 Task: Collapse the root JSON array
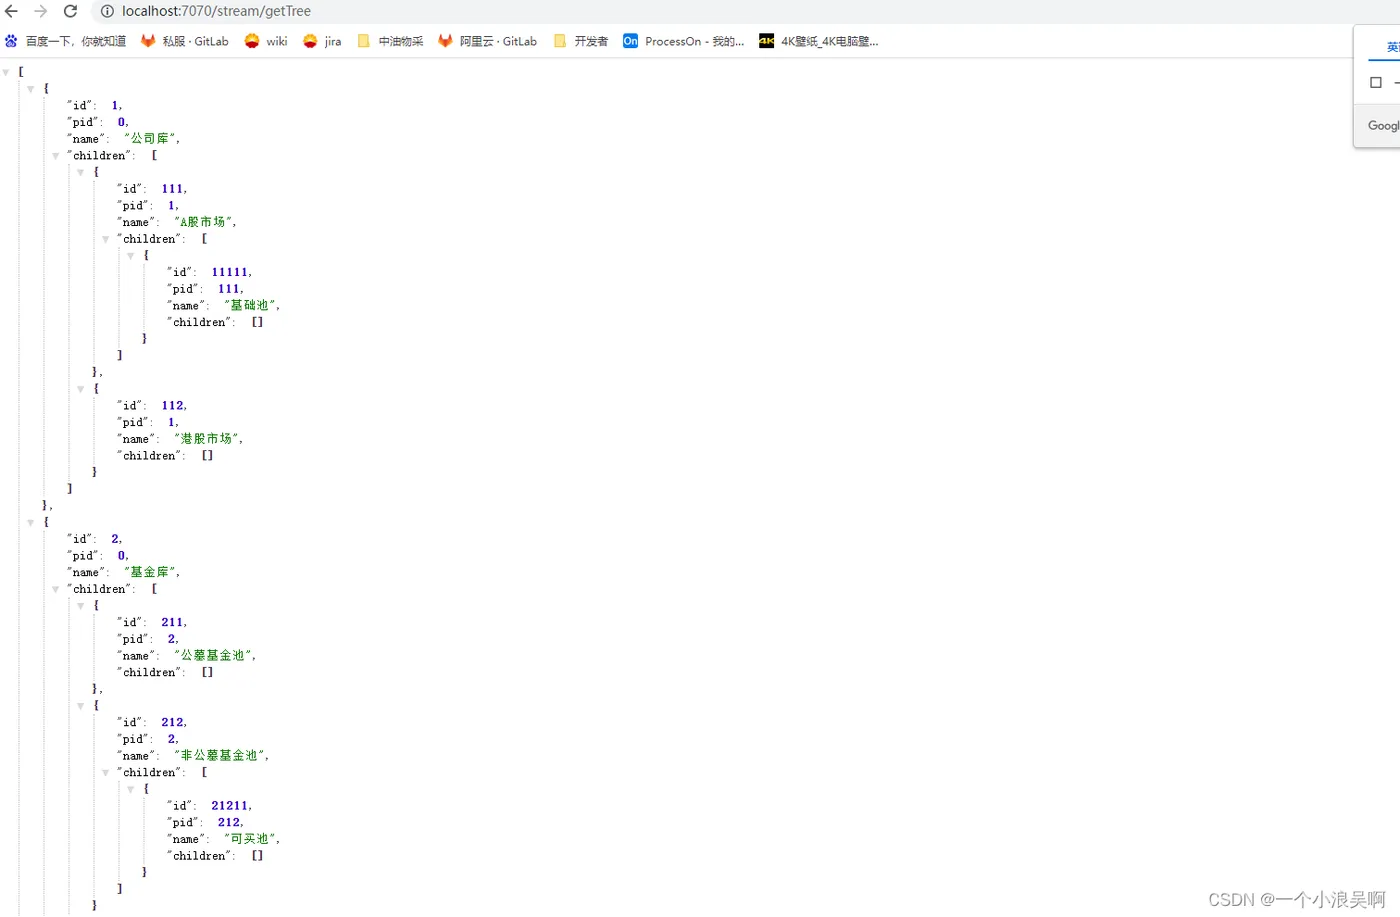[x=6, y=72]
